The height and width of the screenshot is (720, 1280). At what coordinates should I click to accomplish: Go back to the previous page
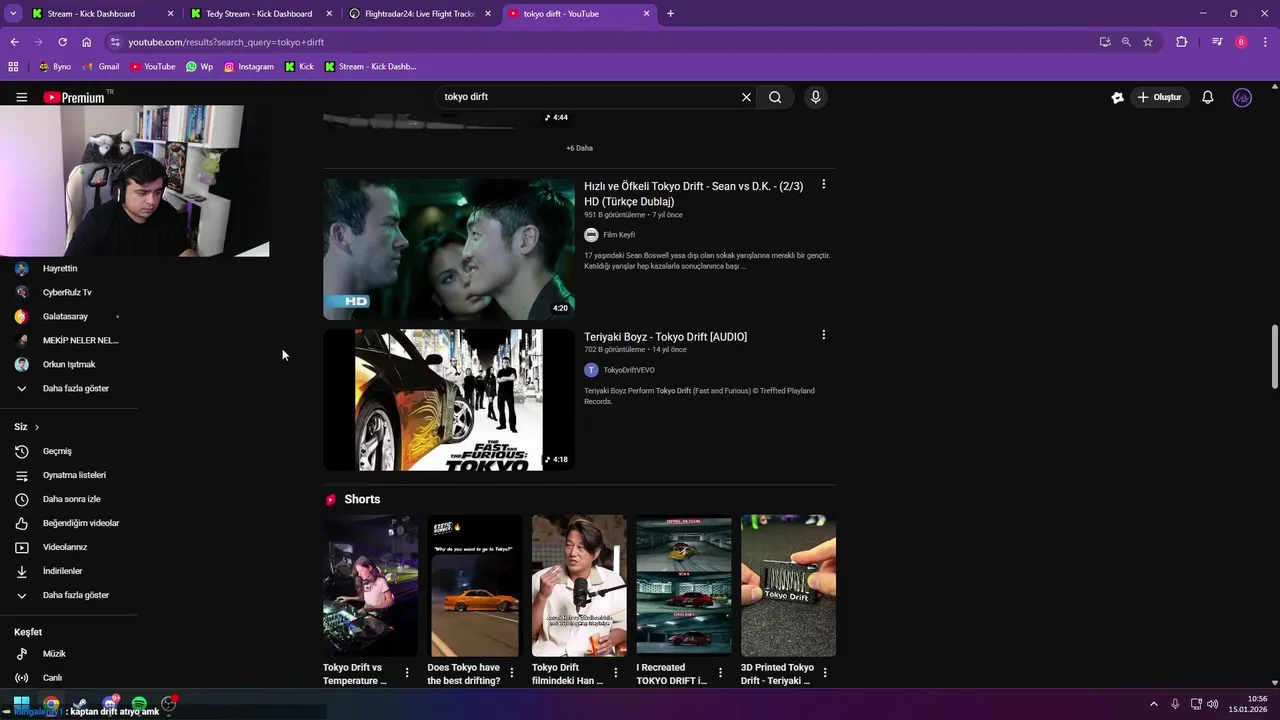pos(14,42)
